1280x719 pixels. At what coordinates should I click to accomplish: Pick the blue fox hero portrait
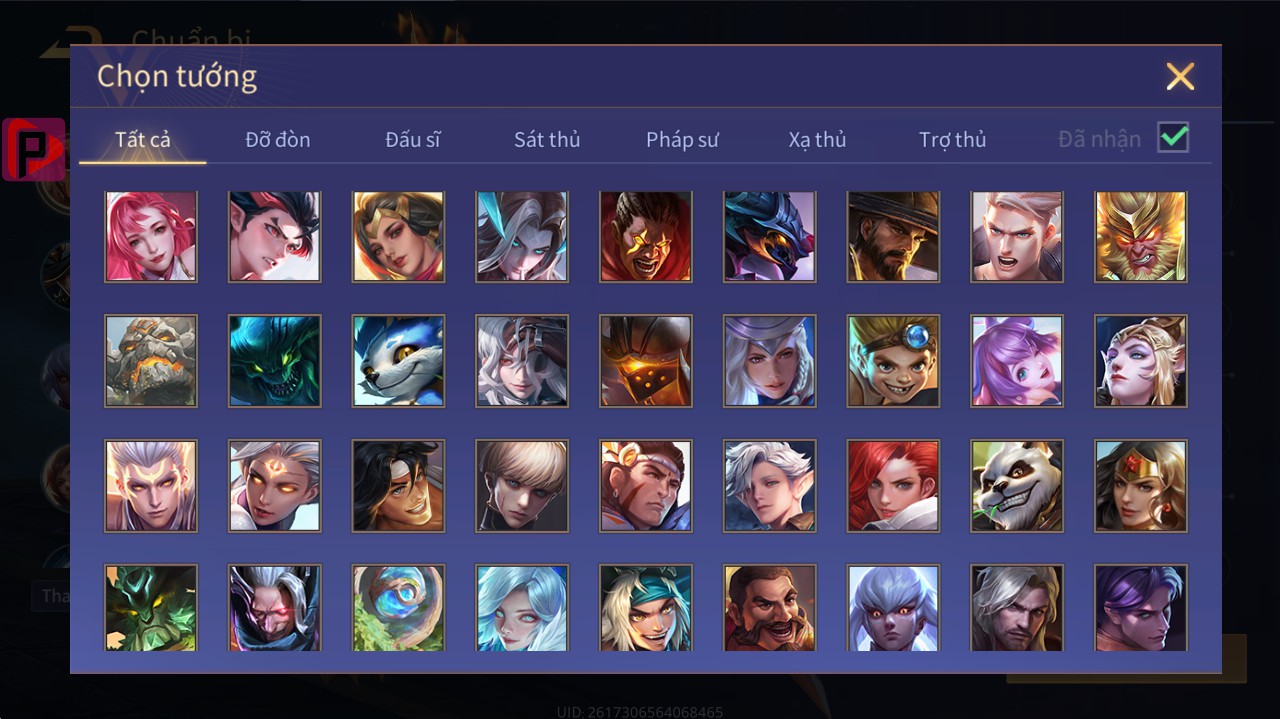398,361
